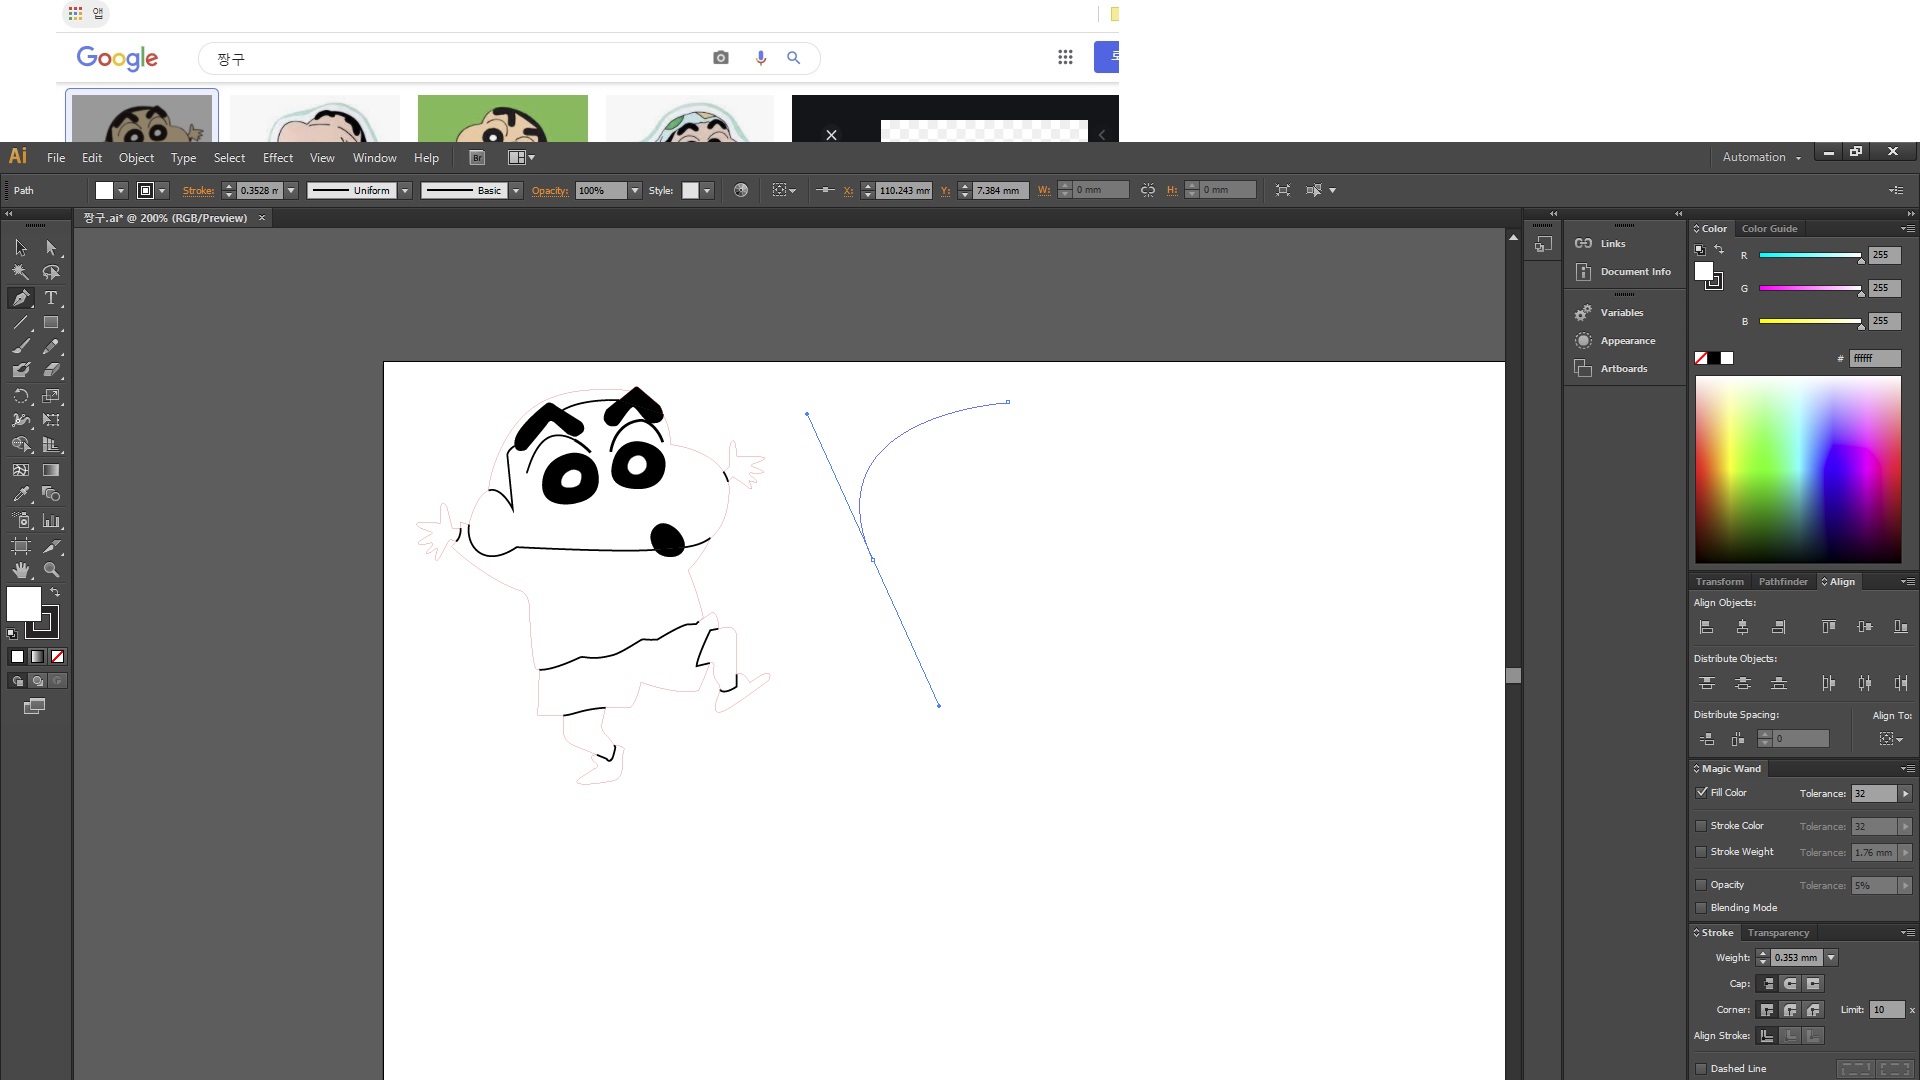
Task: Open the fill color dropdown in control bar
Action: 121,190
